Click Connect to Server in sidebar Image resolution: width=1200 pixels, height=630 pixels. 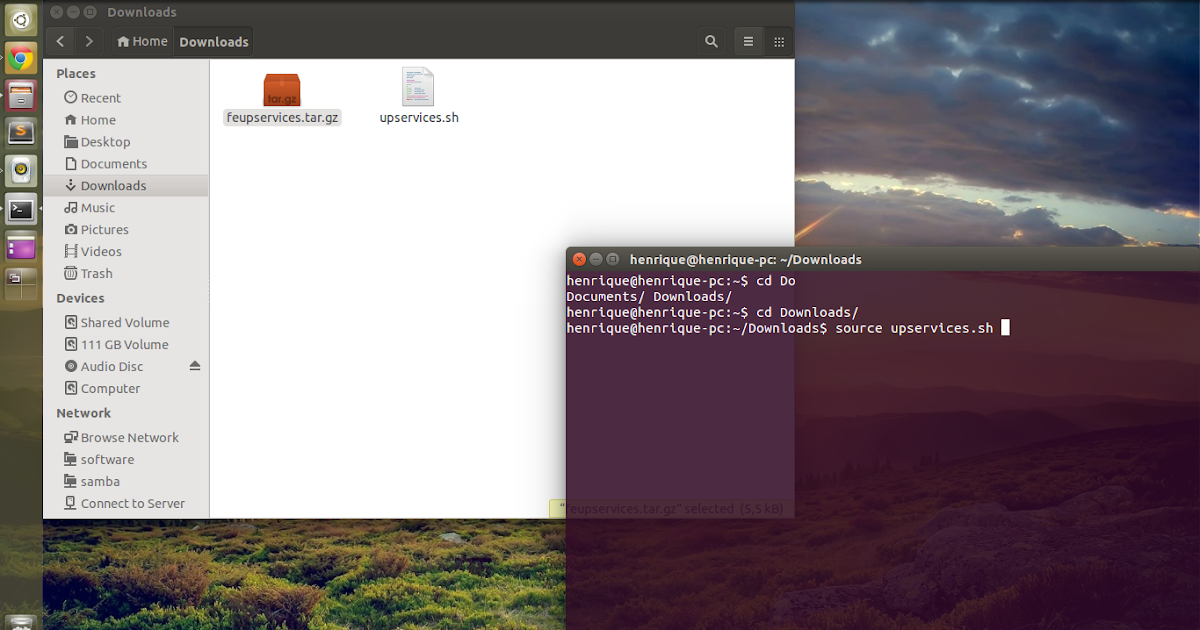tap(126, 504)
